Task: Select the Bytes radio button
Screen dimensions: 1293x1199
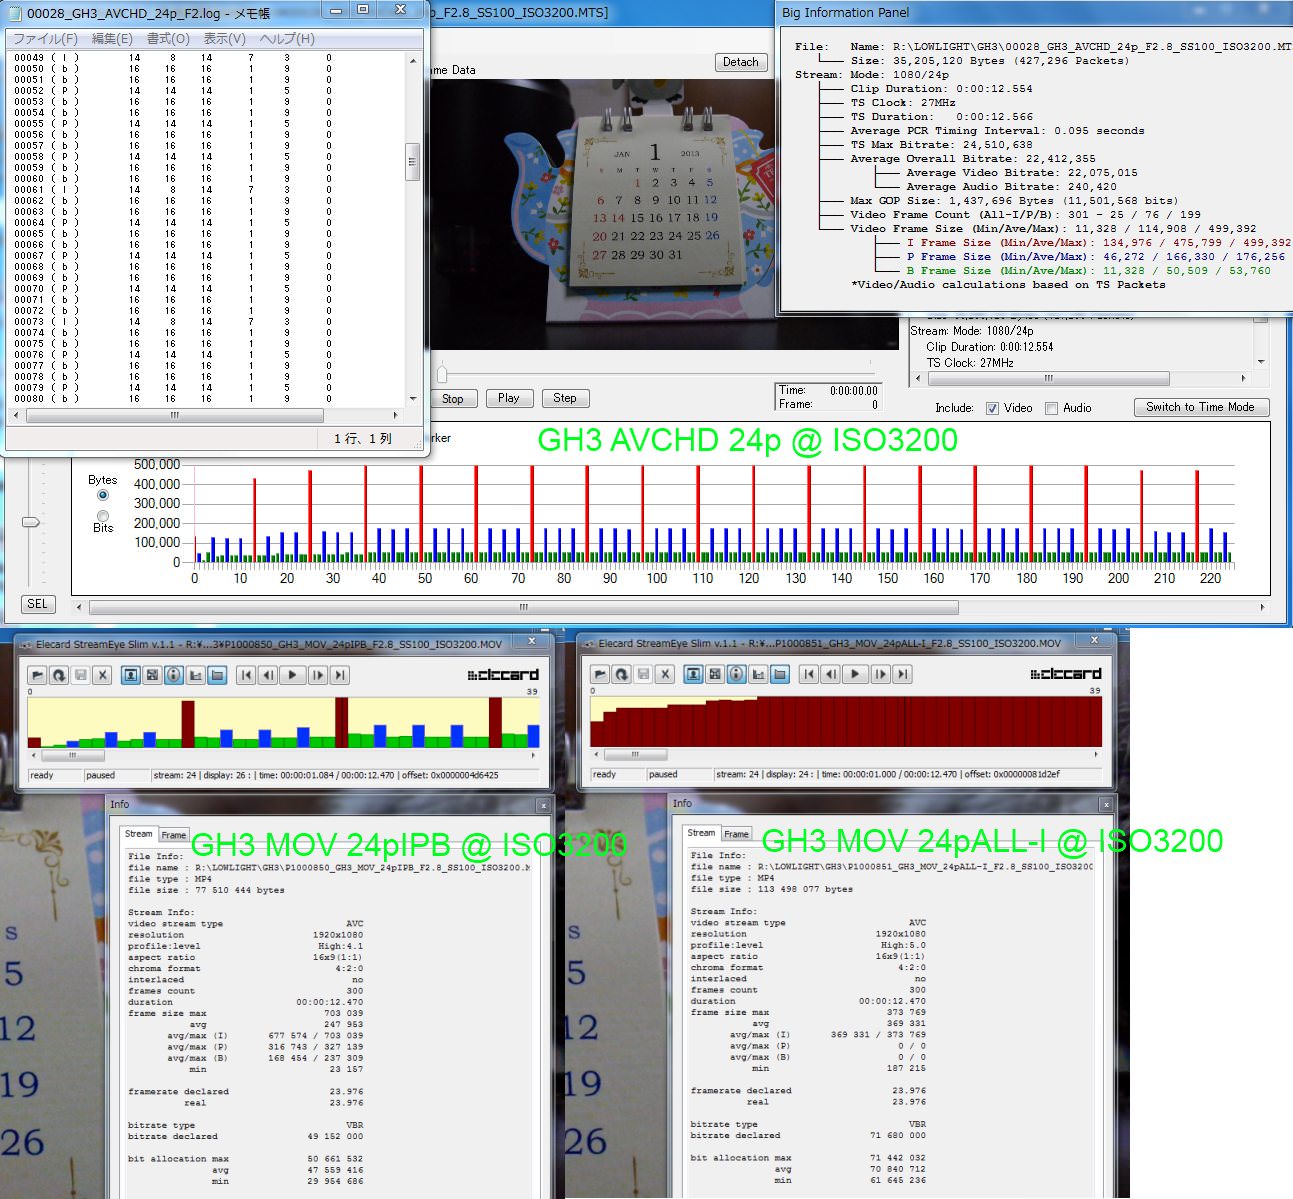Action: (x=103, y=495)
